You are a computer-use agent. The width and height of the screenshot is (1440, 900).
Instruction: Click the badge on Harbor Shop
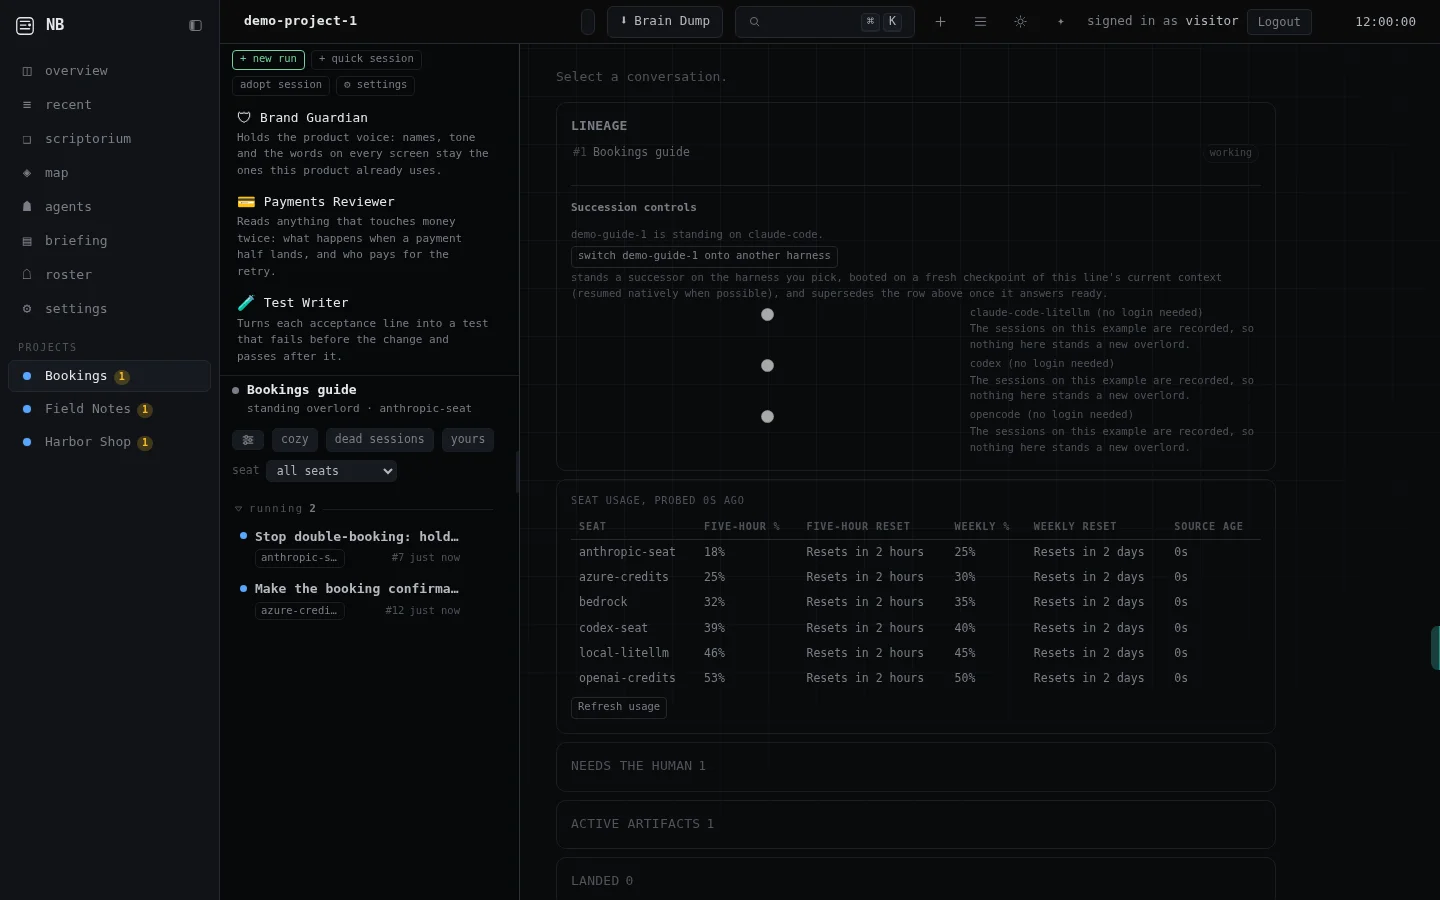point(145,443)
